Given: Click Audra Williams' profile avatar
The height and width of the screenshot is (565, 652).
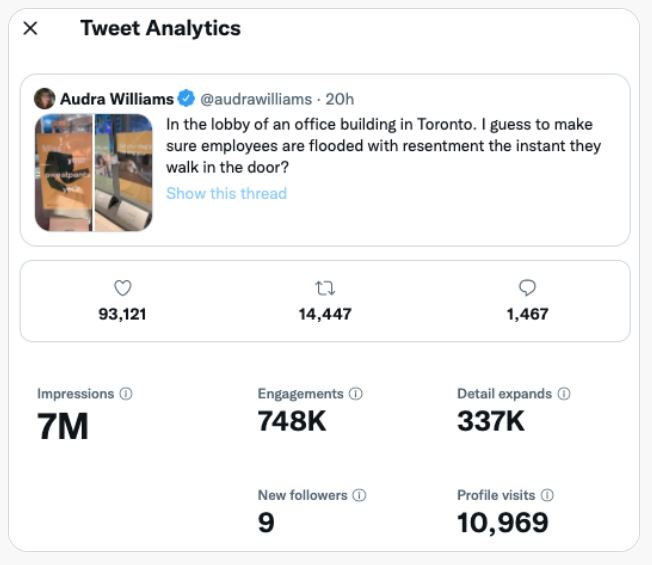Looking at the screenshot, I should 45,98.
